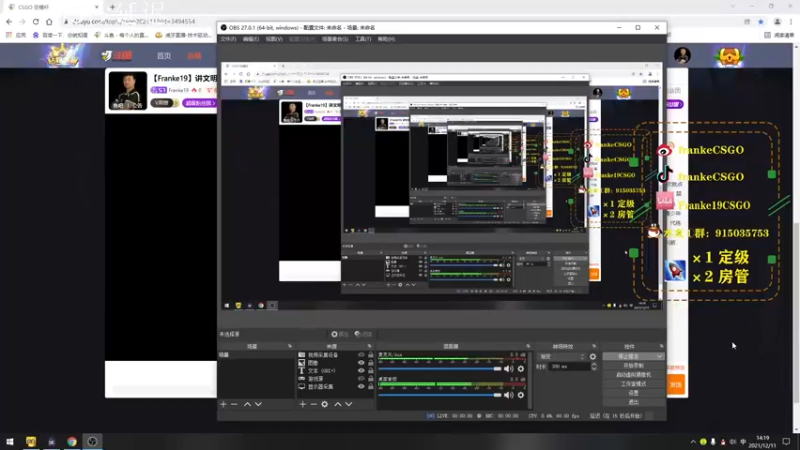Toggle visibility of the 视频采集设备 source

pos(361,355)
